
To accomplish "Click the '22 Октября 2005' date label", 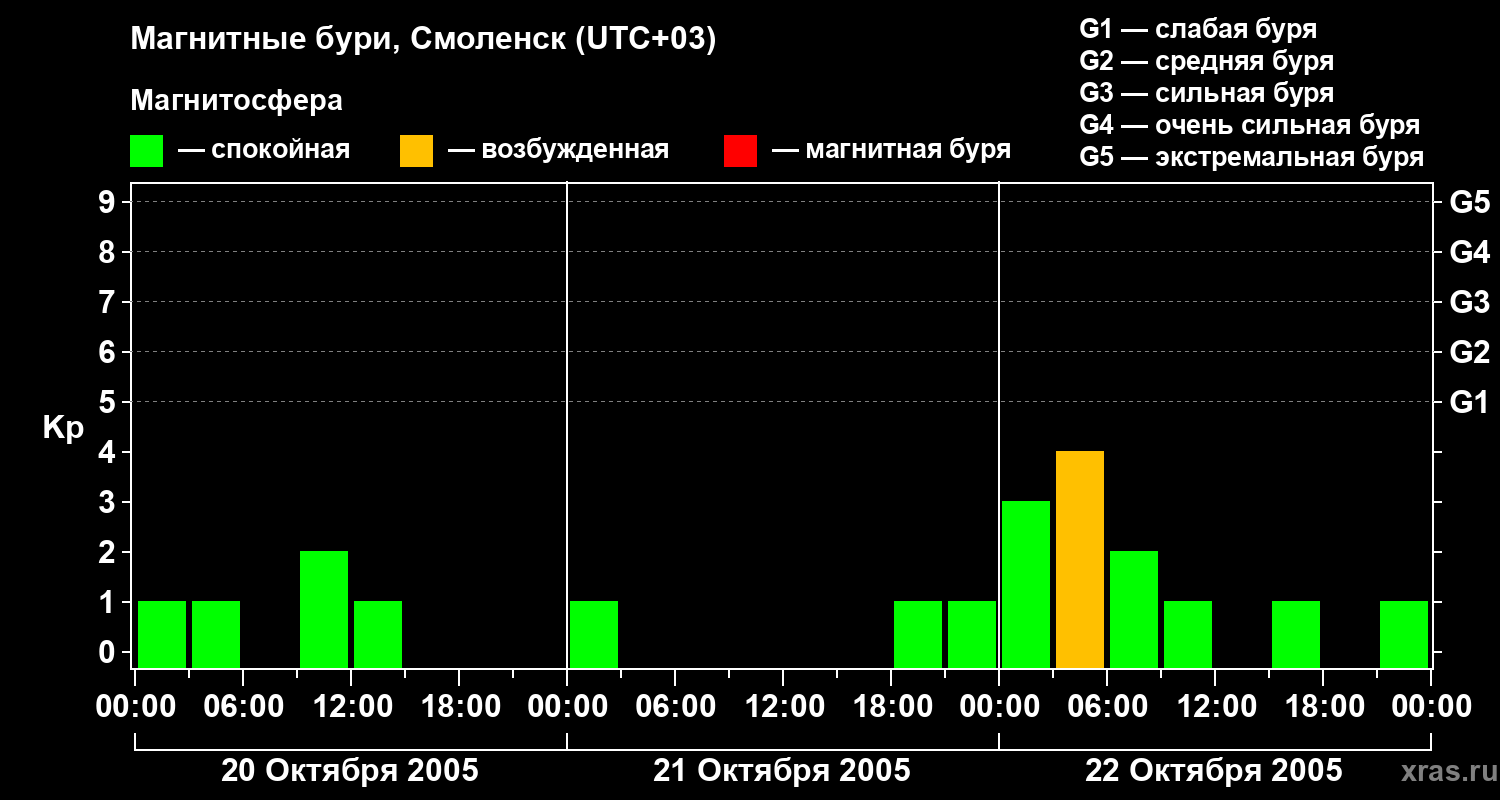I will click(x=1214, y=771).
